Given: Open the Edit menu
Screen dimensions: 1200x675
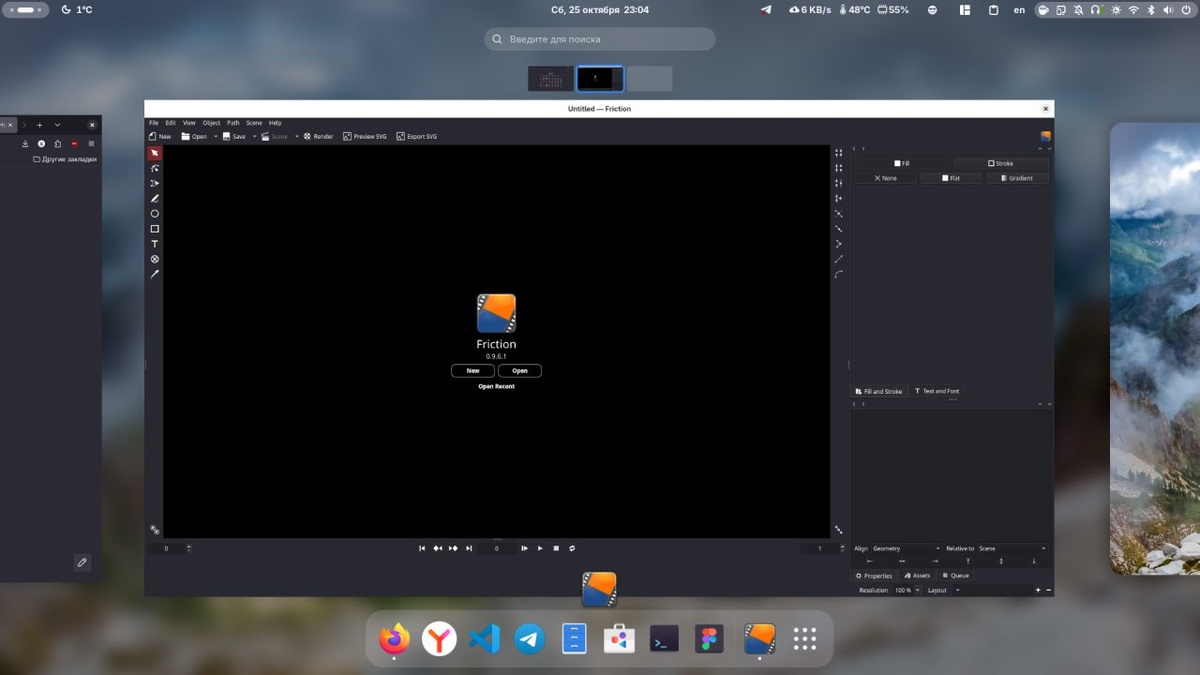Looking at the screenshot, I should point(171,123).
